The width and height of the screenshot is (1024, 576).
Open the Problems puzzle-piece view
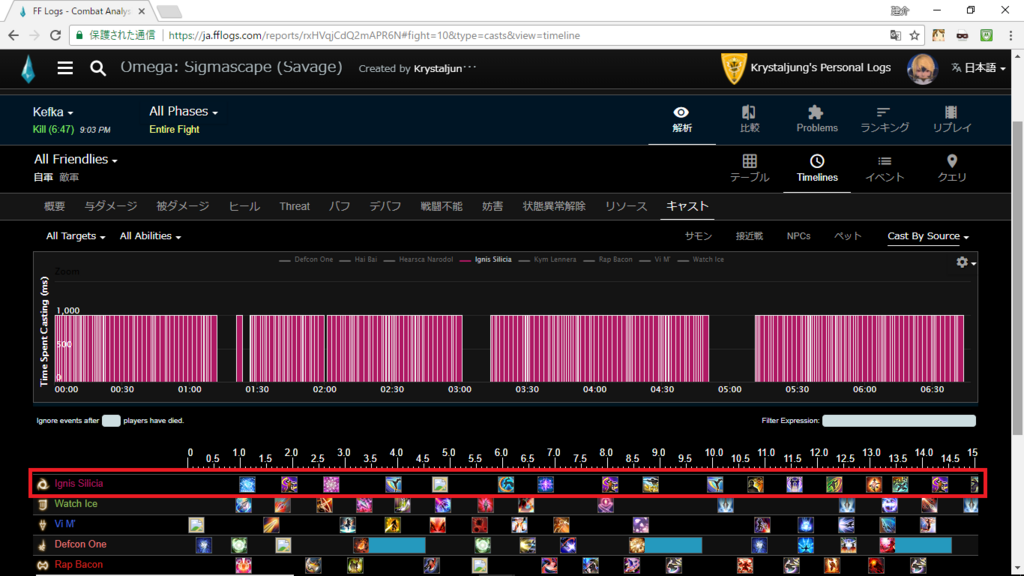pos(816,120)
